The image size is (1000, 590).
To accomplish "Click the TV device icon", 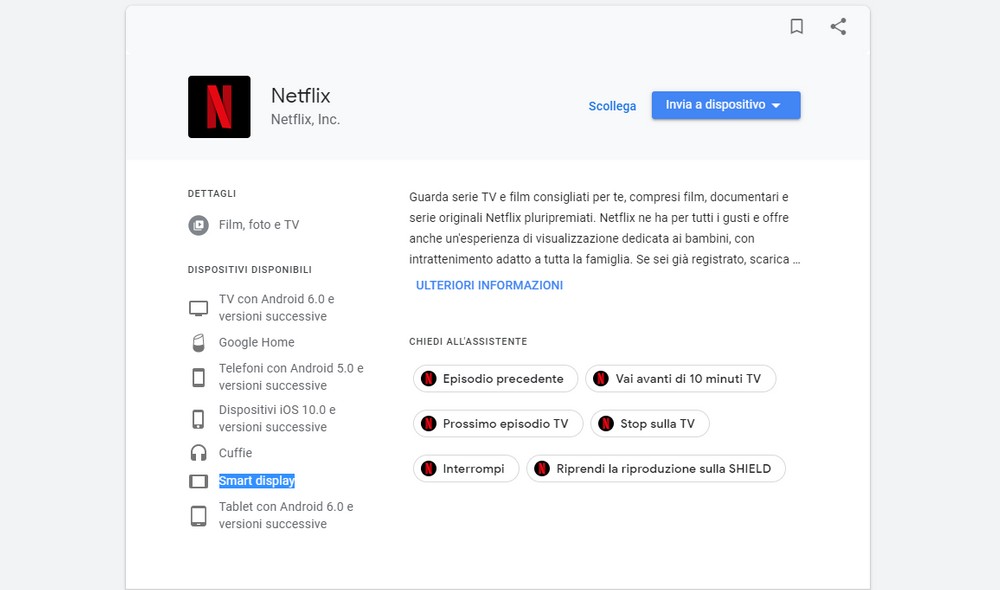I will click(199, 308).
